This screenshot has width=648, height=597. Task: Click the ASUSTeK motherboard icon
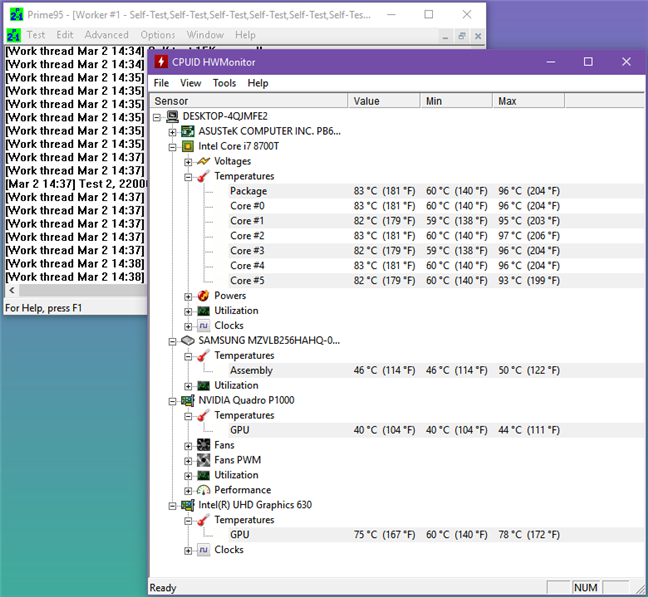point(188,131)
